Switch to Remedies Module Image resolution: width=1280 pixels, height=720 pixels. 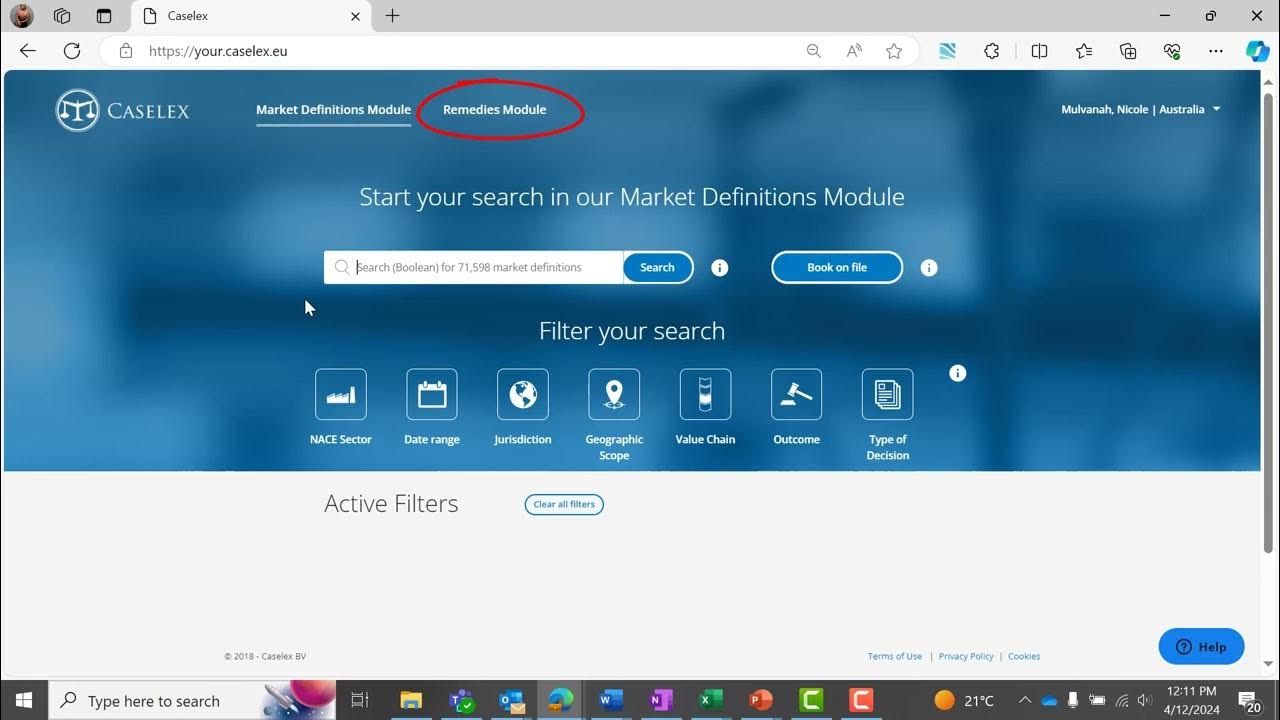coord(495,110)
